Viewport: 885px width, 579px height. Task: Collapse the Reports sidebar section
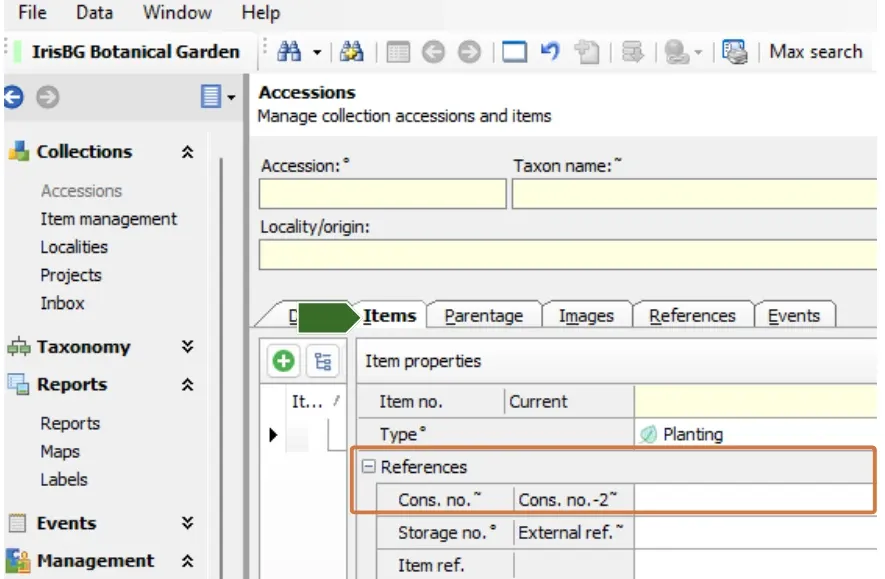187,385
